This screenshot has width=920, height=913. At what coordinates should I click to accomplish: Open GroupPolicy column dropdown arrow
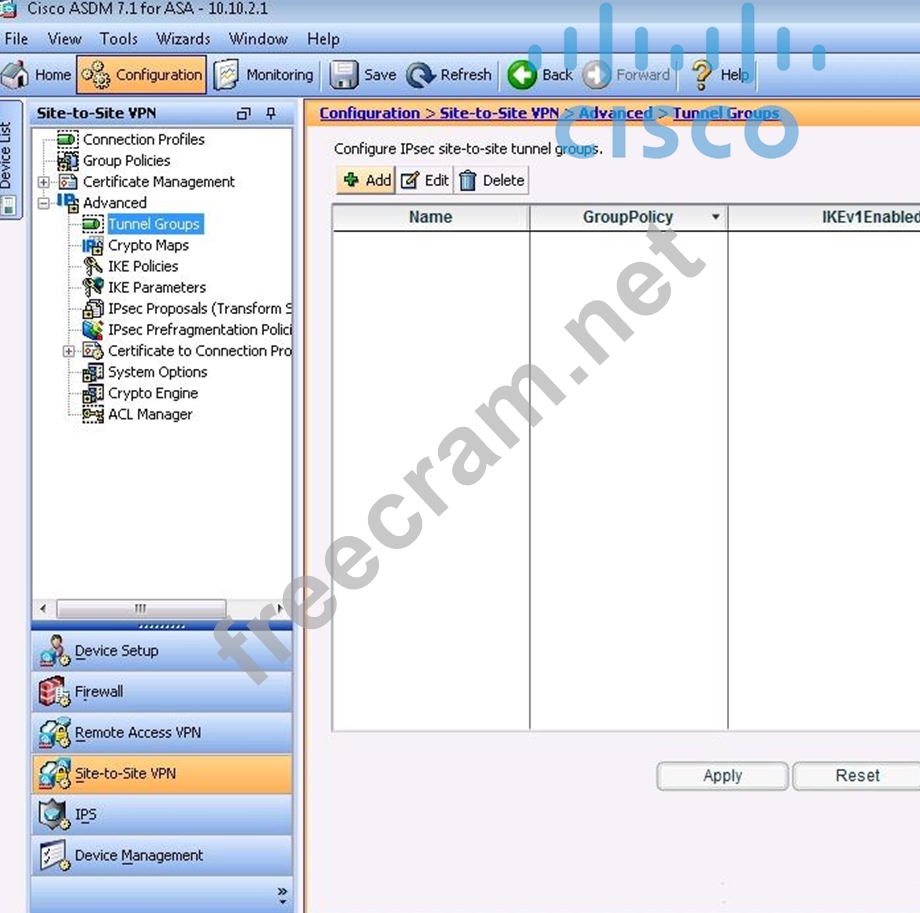click(x=715, y=217)
